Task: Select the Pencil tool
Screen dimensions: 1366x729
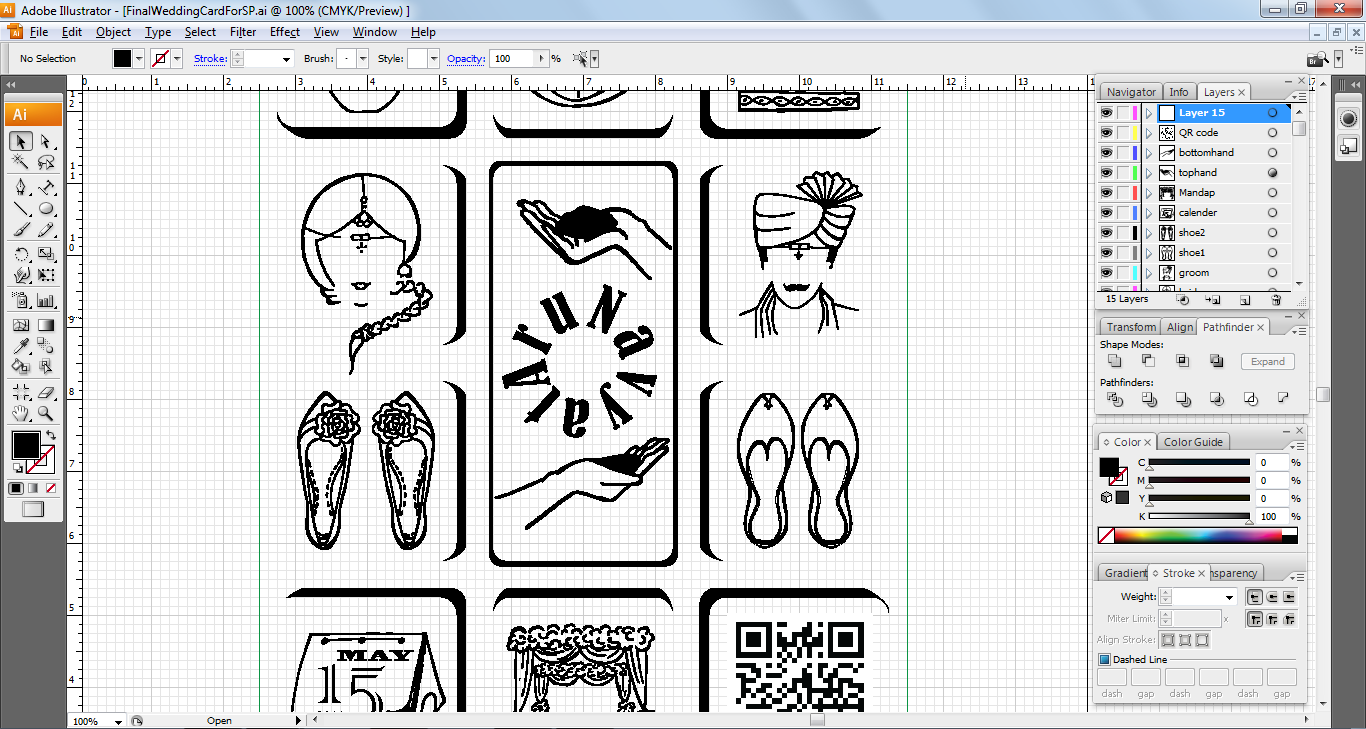Action: pyautogui.click(x=46, y=230)
